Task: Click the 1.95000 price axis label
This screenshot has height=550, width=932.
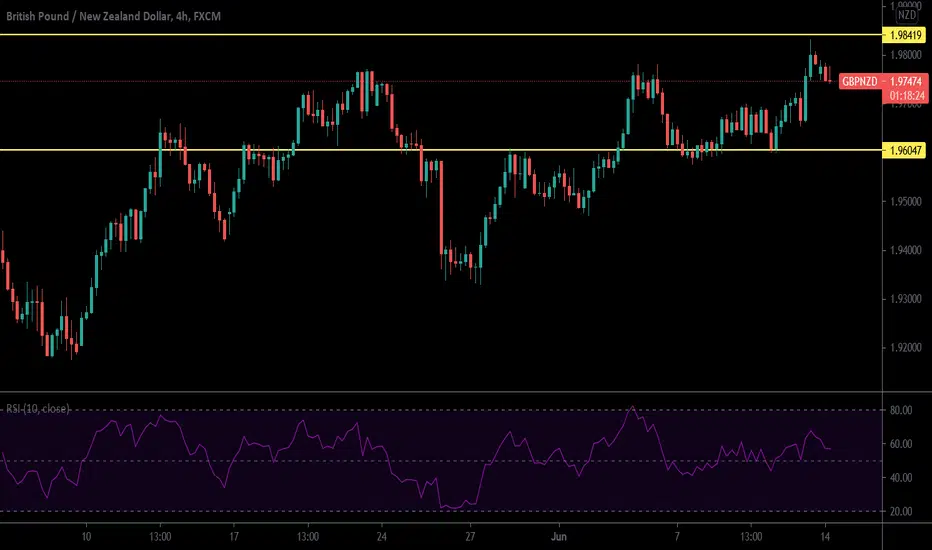Action: coord(905,202)
